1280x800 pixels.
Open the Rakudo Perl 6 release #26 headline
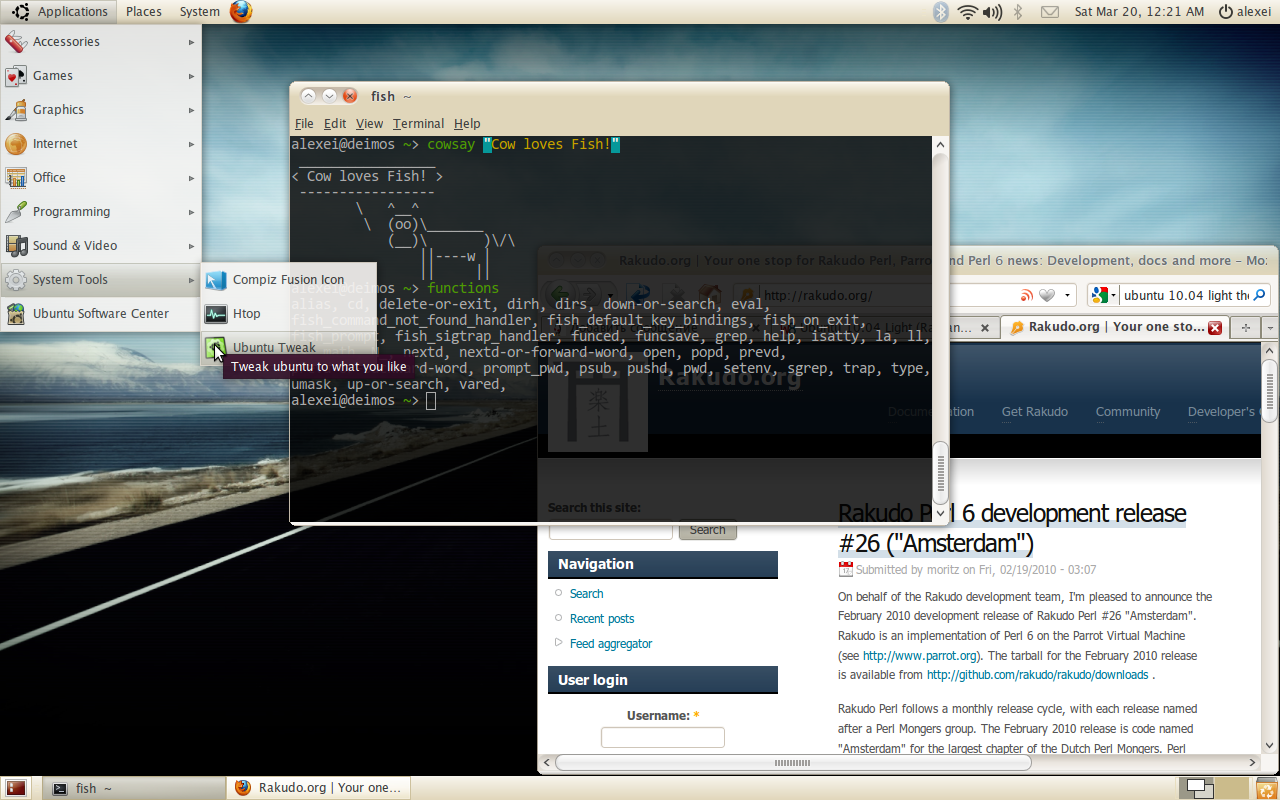point(1012,528)
